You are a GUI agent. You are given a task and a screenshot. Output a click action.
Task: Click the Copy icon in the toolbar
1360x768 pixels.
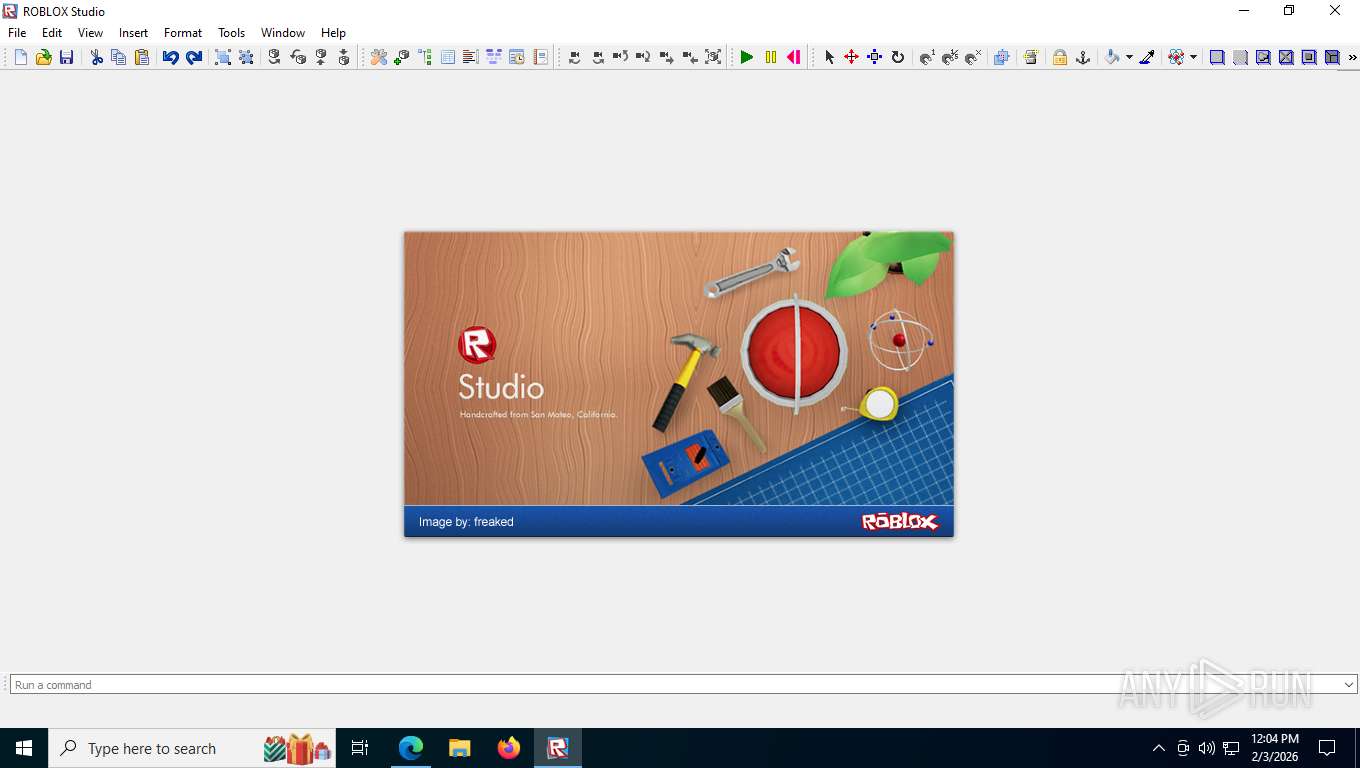coord(118,57)
